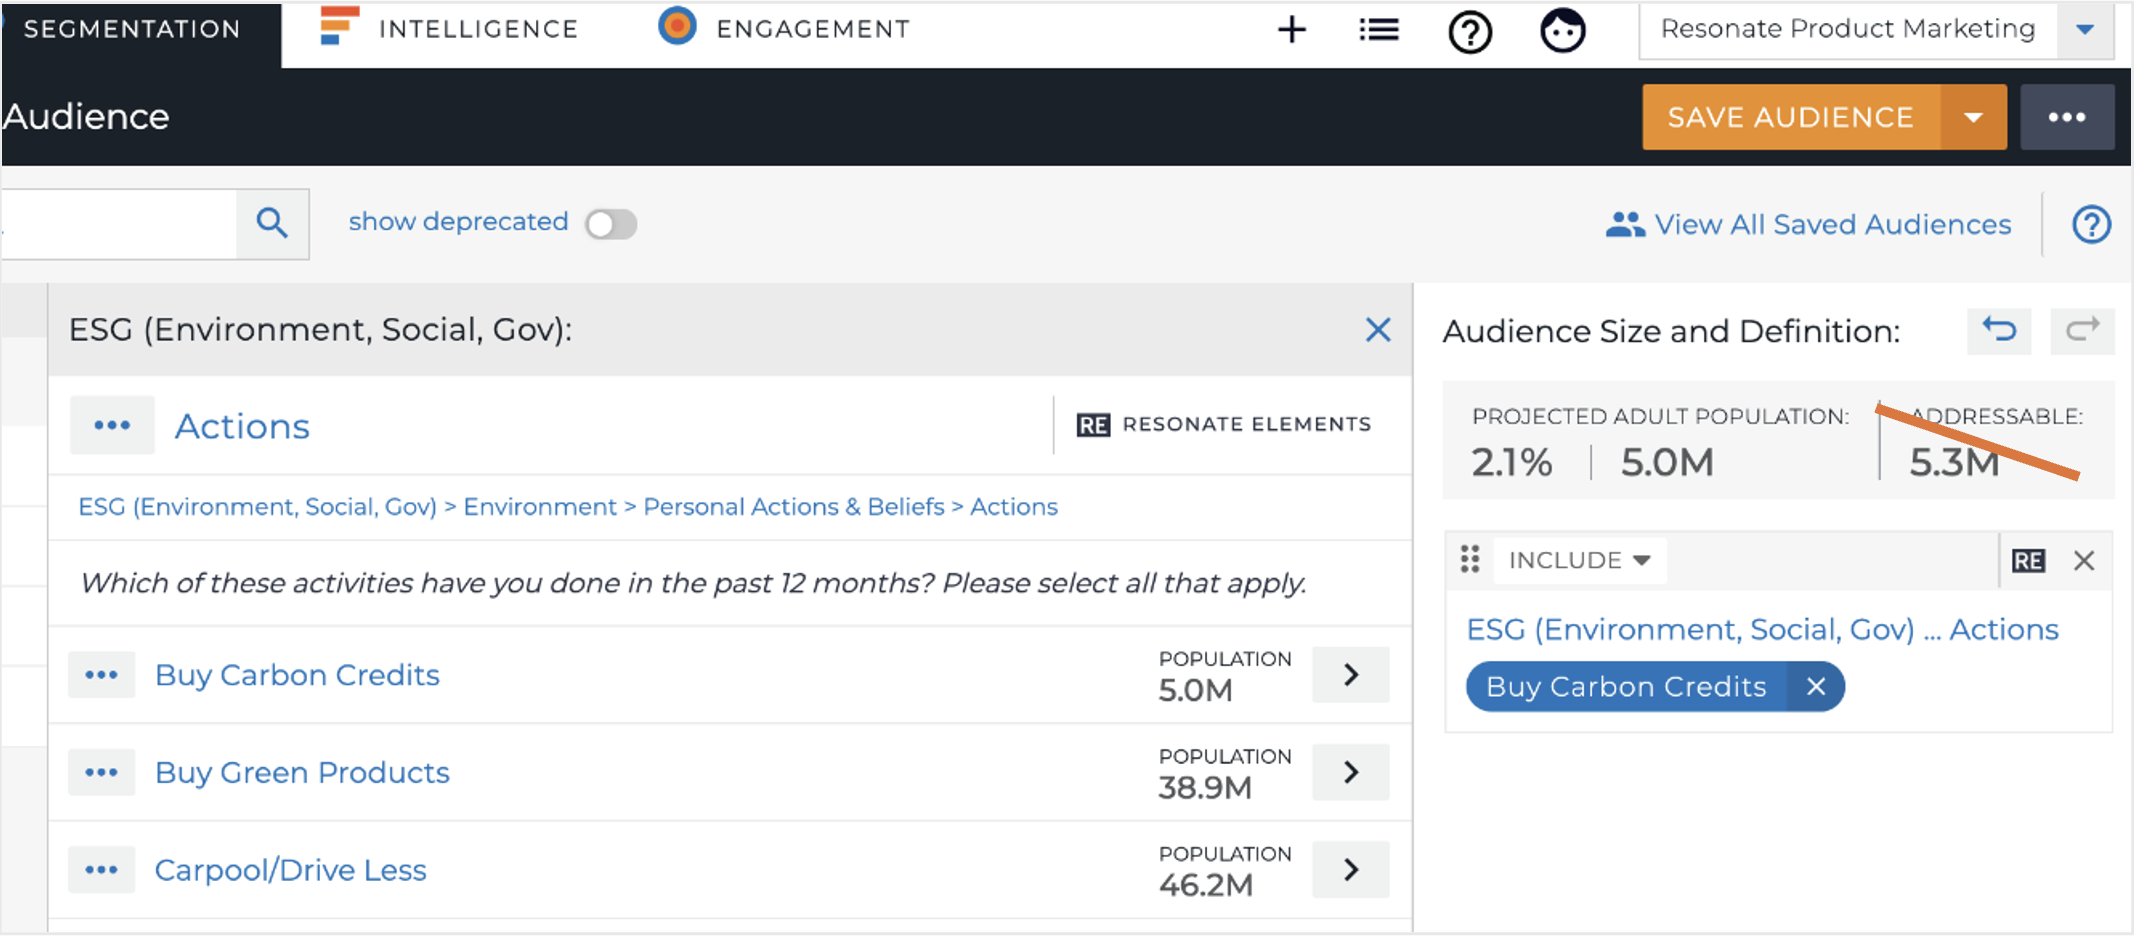The width and height of the screenshot is (2134, 936).
Task: Open the ellipsis menu next to Actions heading
Action: point(112,425)
